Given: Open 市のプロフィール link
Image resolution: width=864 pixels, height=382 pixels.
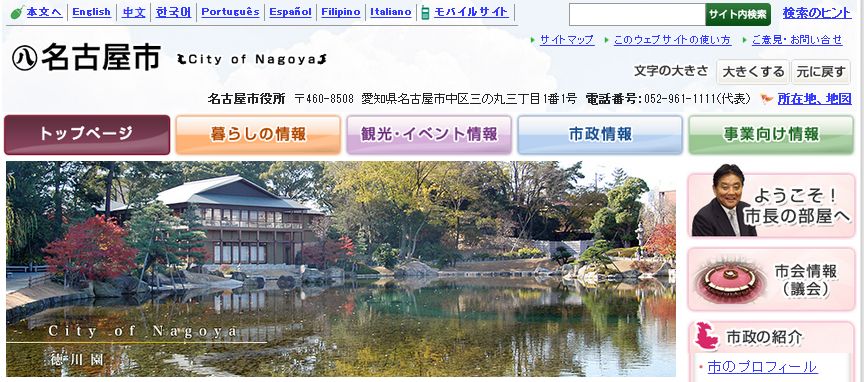Looking at the screenshot, I should pos(762,367).
